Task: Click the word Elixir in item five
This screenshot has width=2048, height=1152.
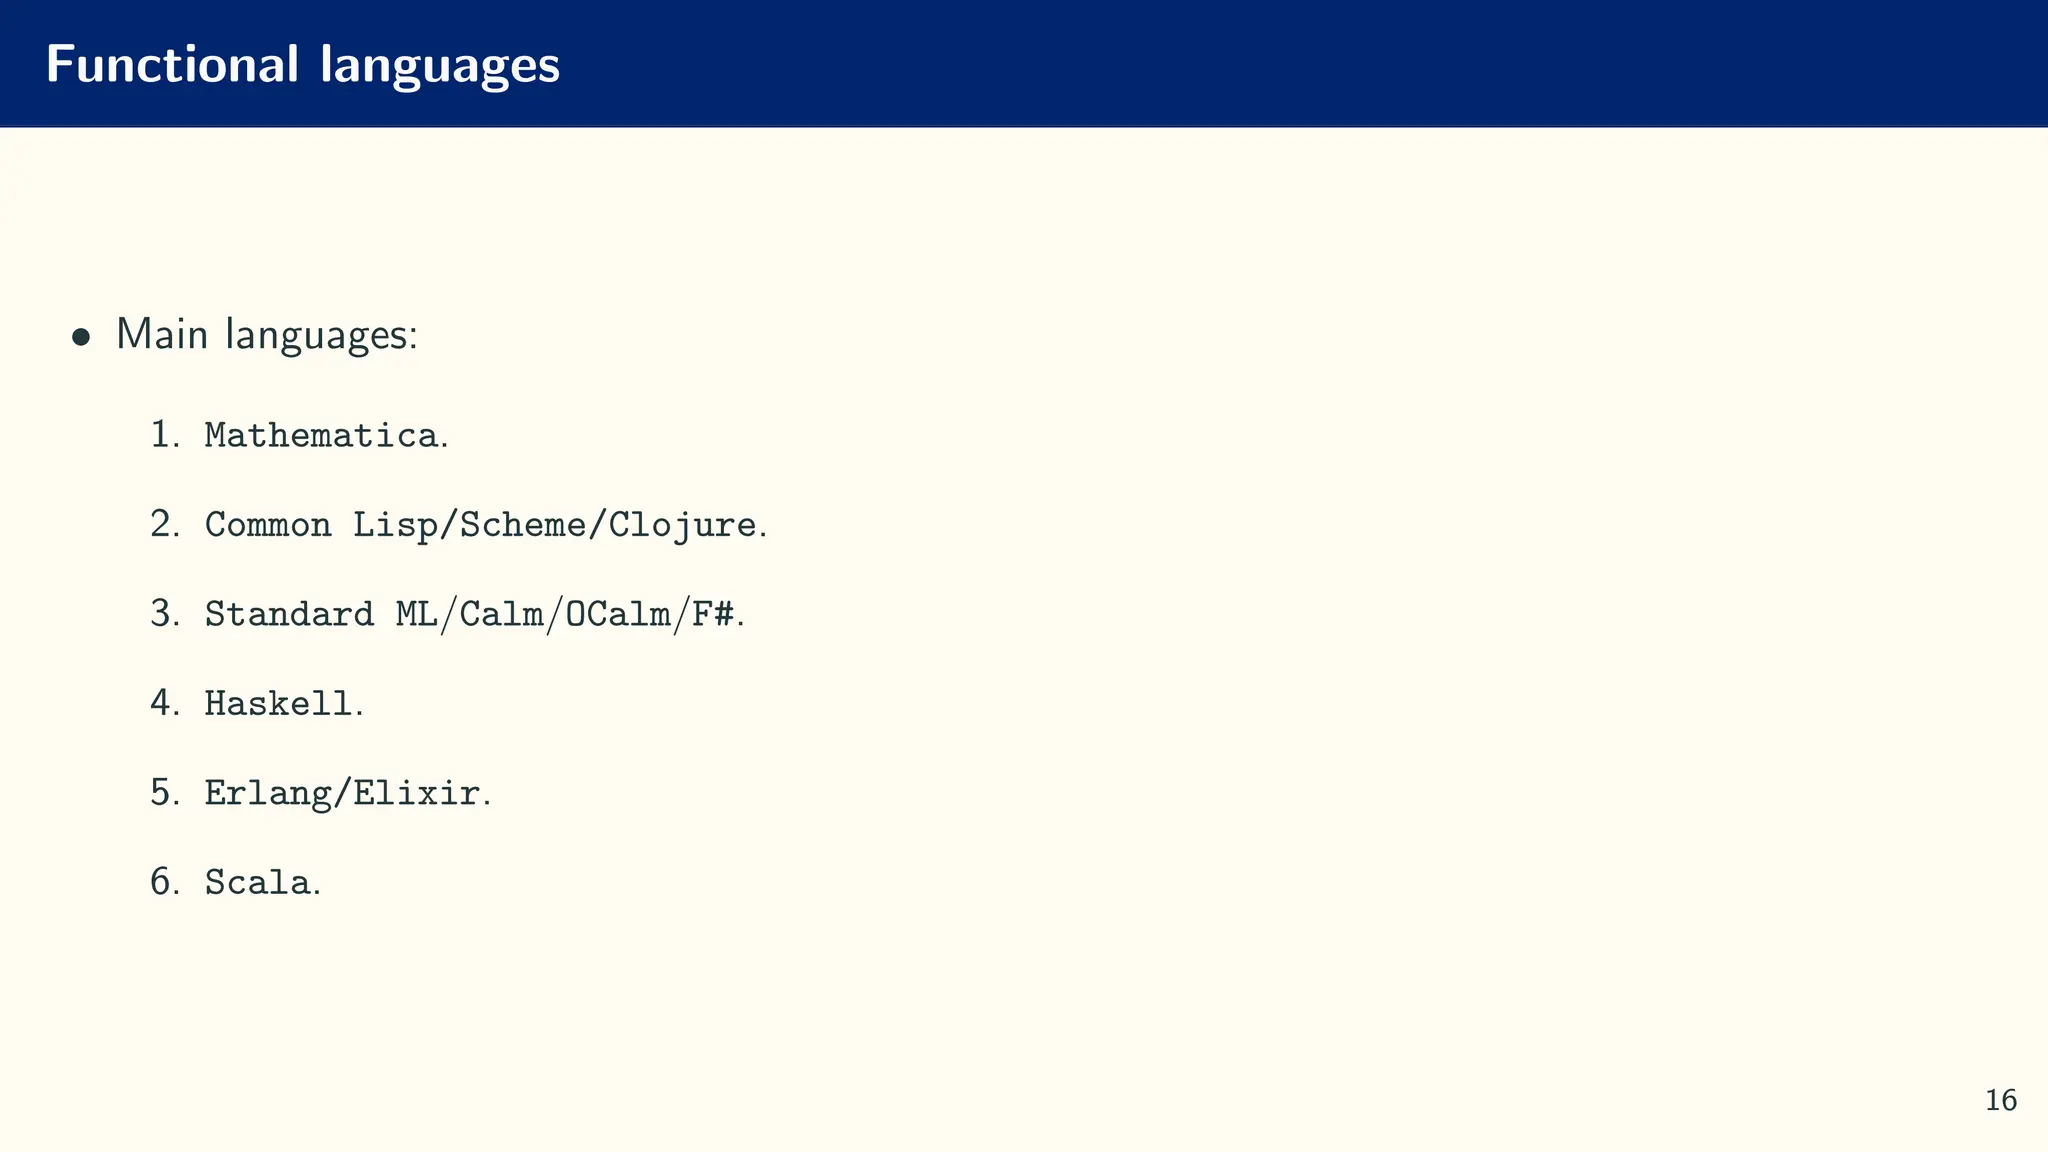Action: pyautogui.click(x=417, y=793)
